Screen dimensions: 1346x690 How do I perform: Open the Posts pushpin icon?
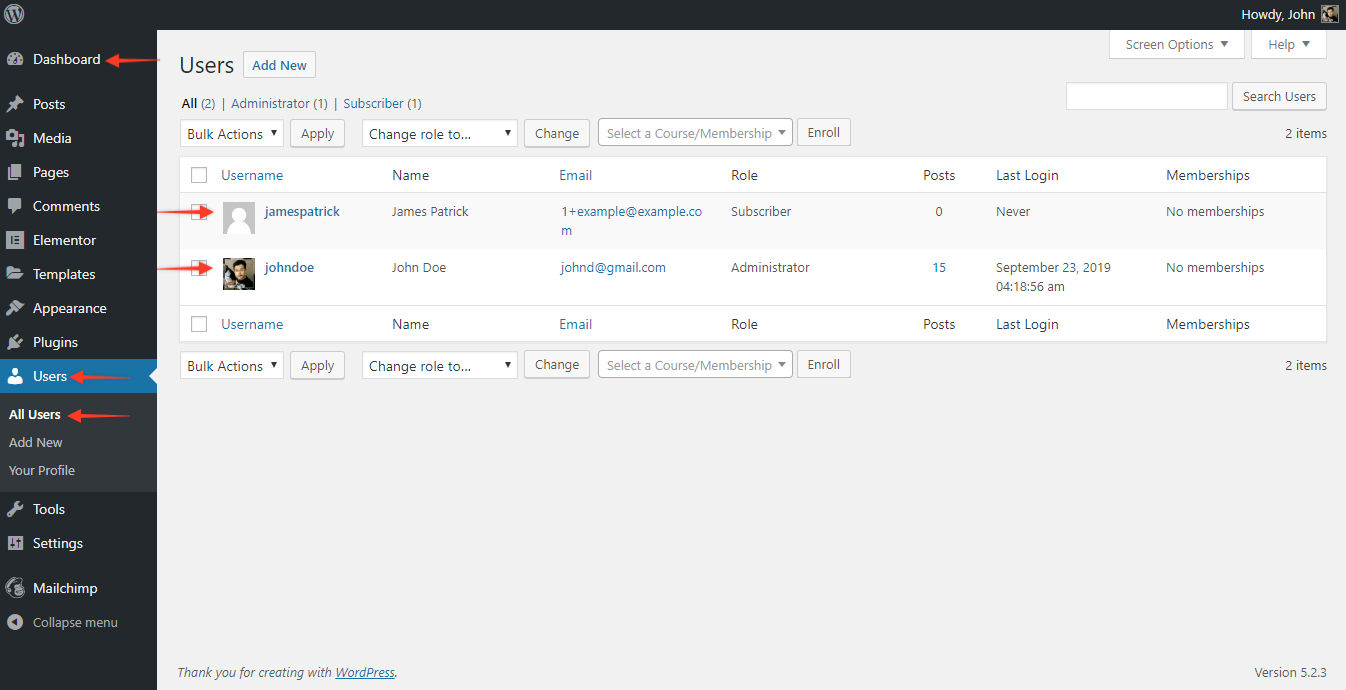coord(15,104)
